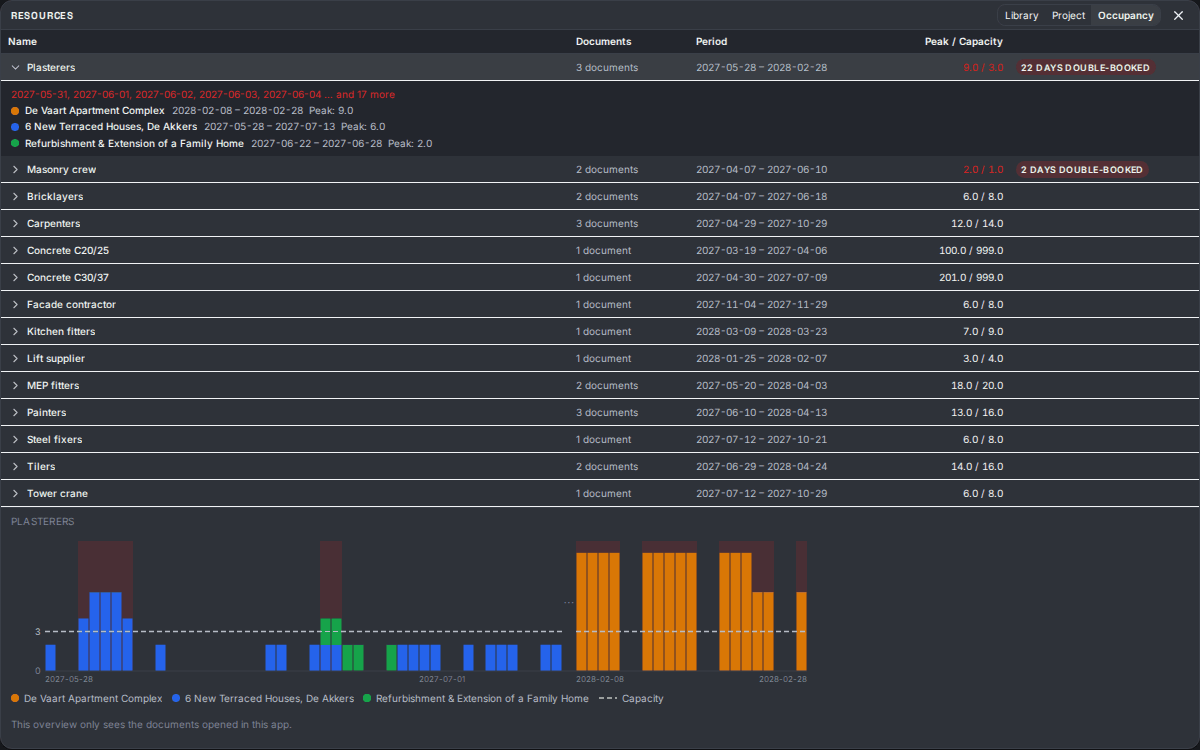Click the blue 6 New Terraced Houses legend dot
The image size is (1200, 750).
(x=176, y=699)
